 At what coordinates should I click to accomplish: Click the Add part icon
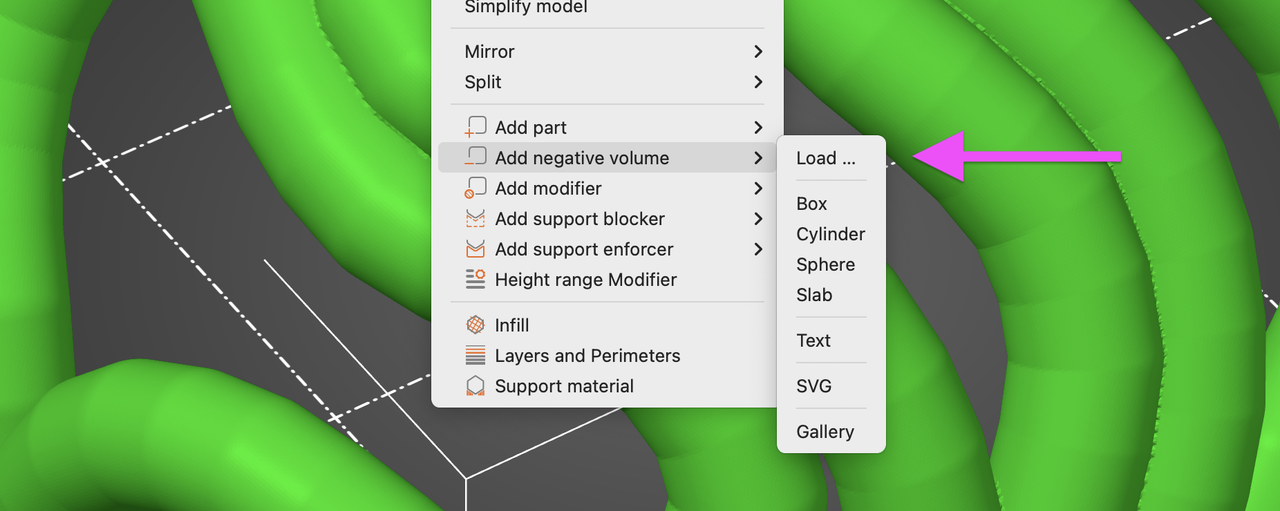pos(476,128)
